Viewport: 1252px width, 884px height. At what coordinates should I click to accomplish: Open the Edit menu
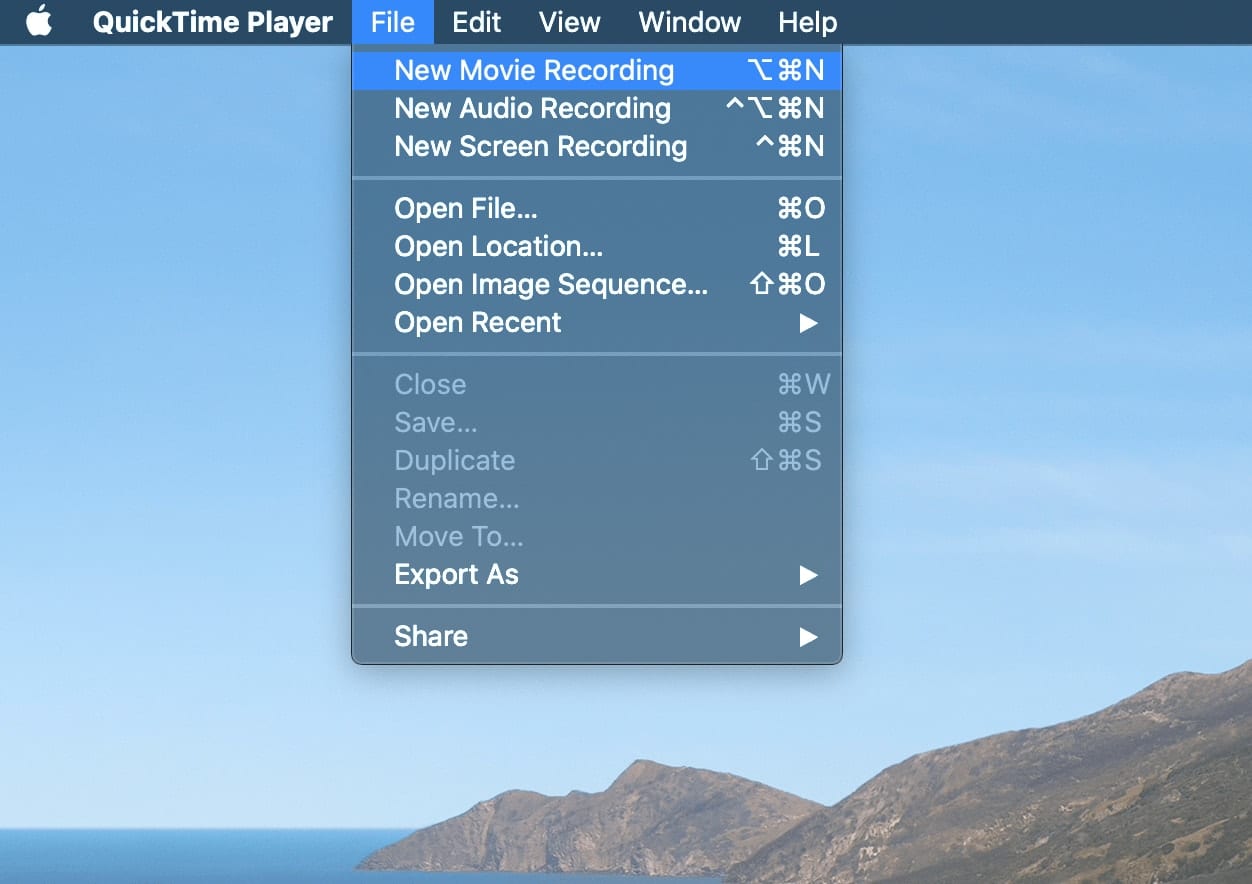476,22
